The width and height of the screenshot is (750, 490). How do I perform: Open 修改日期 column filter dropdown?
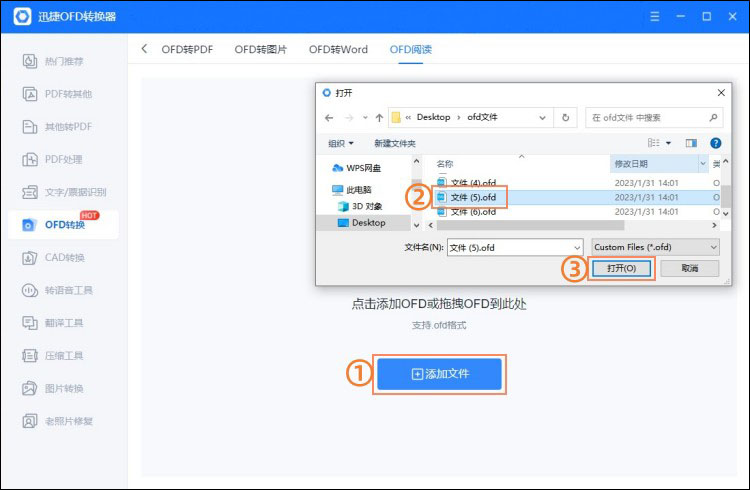click(703, 164)
